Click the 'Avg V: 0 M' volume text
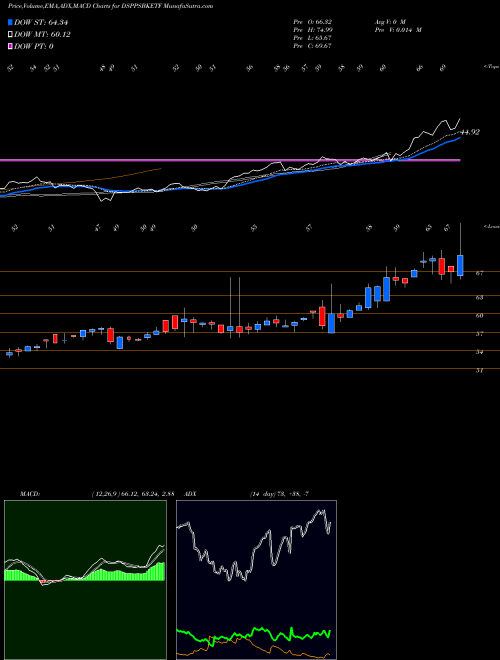The width and height of the screenshot is (500, 660). [390, 22]
